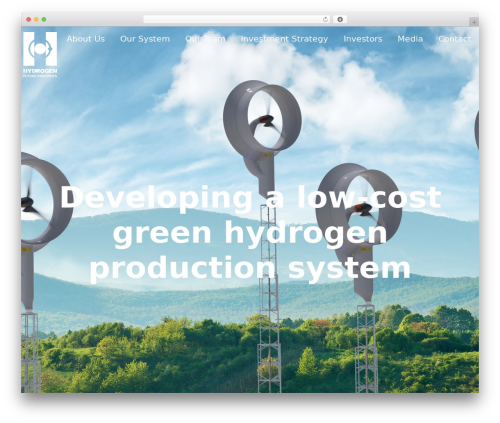The image size is (500, 423).
Task: Maximize the window with green button
Action: point(44,20)
